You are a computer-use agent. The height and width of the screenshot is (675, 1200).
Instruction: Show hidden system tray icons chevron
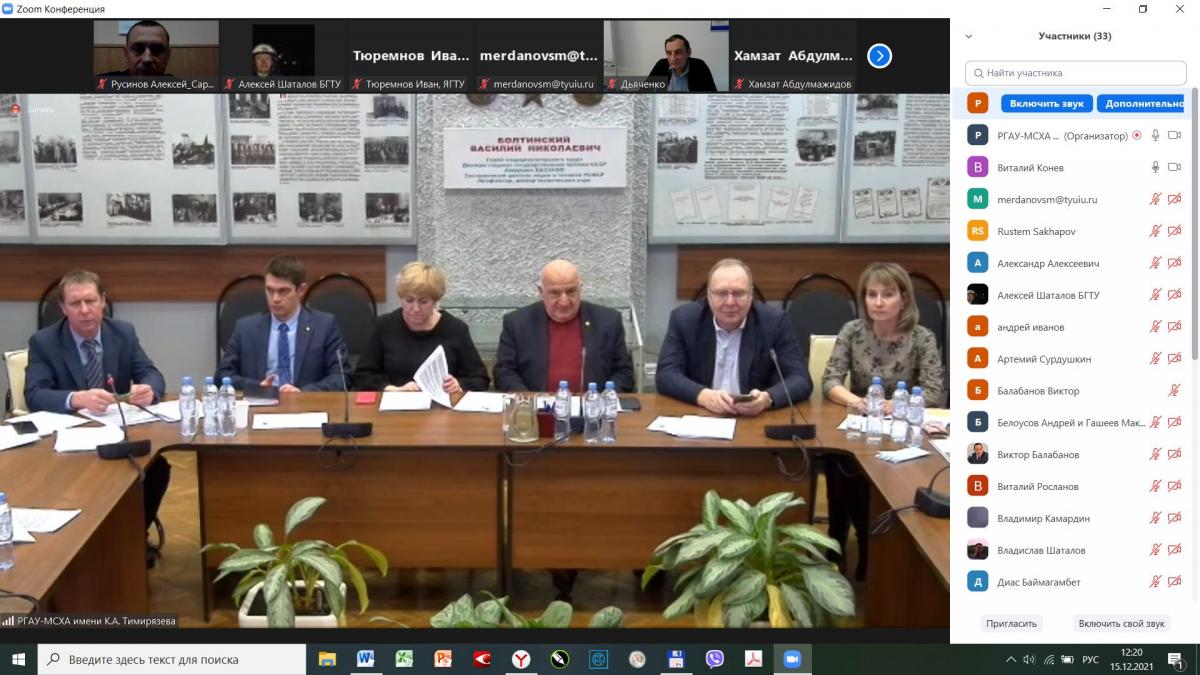point(1012,659)
